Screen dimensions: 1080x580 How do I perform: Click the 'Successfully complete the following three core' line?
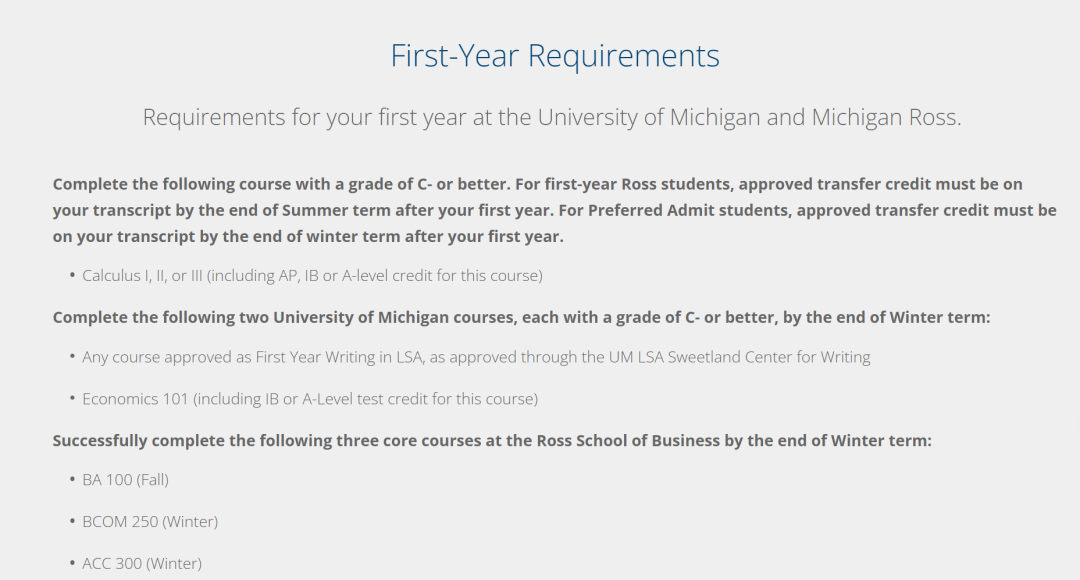pyautogui.click(x=492, y=441)
